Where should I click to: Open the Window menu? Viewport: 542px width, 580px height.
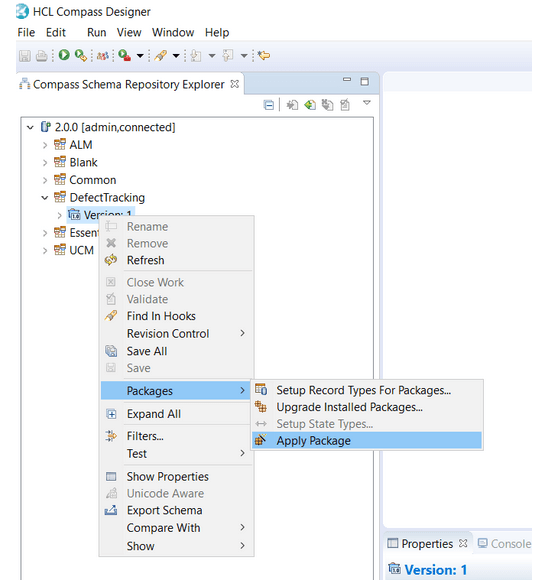coord(173,33)
